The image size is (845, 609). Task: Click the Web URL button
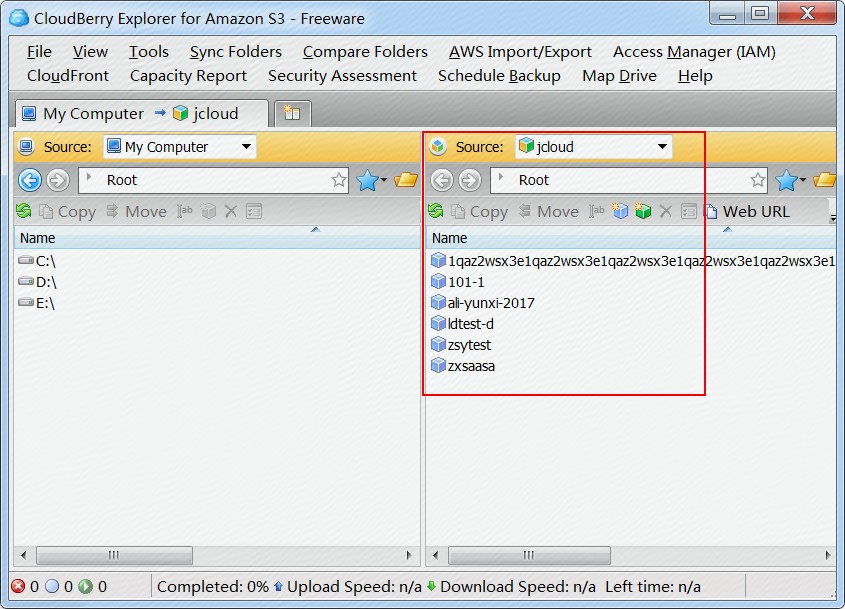[747, 211]
